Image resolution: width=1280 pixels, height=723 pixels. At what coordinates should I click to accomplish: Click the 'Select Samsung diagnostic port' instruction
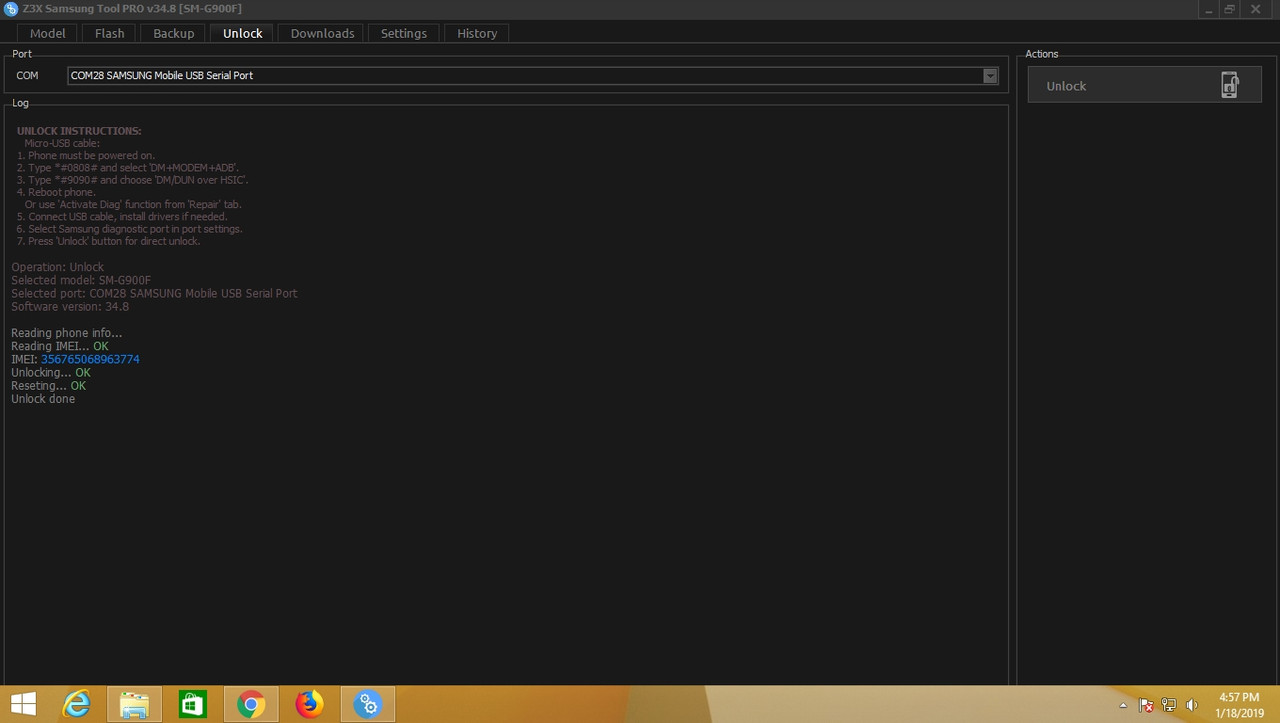[130, 229]
